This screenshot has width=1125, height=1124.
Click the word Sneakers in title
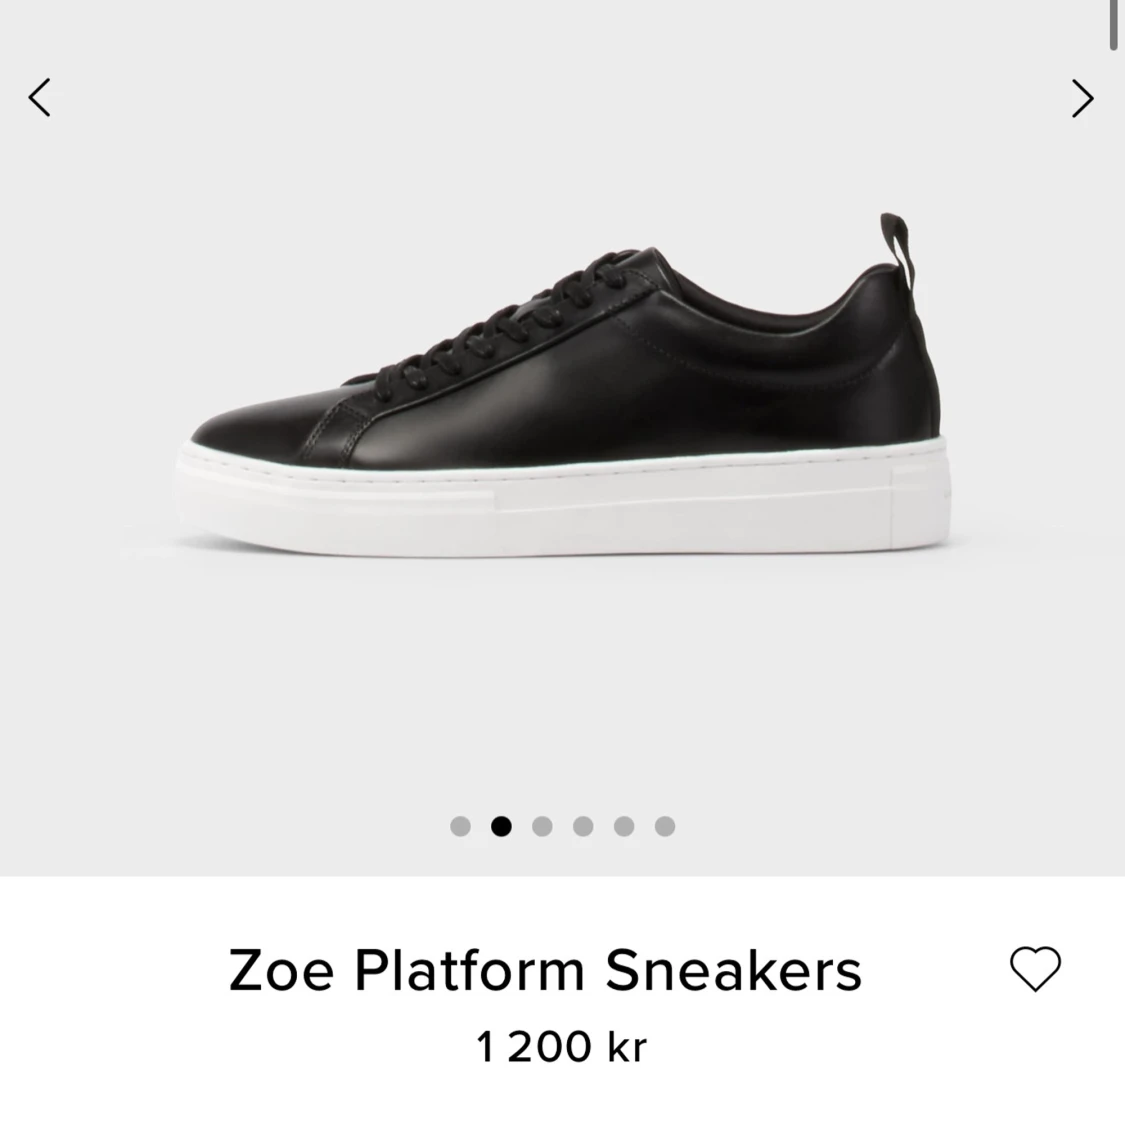[x=733, y=970]
